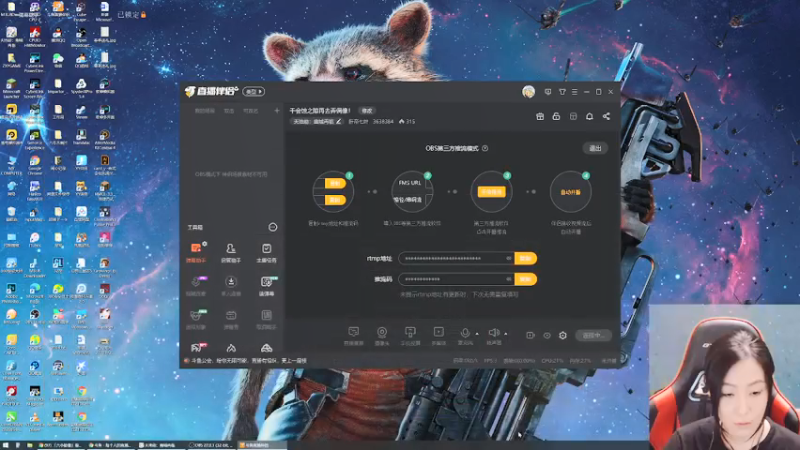
Task: Click the share icon in the header row
Action: coord(606,116)
